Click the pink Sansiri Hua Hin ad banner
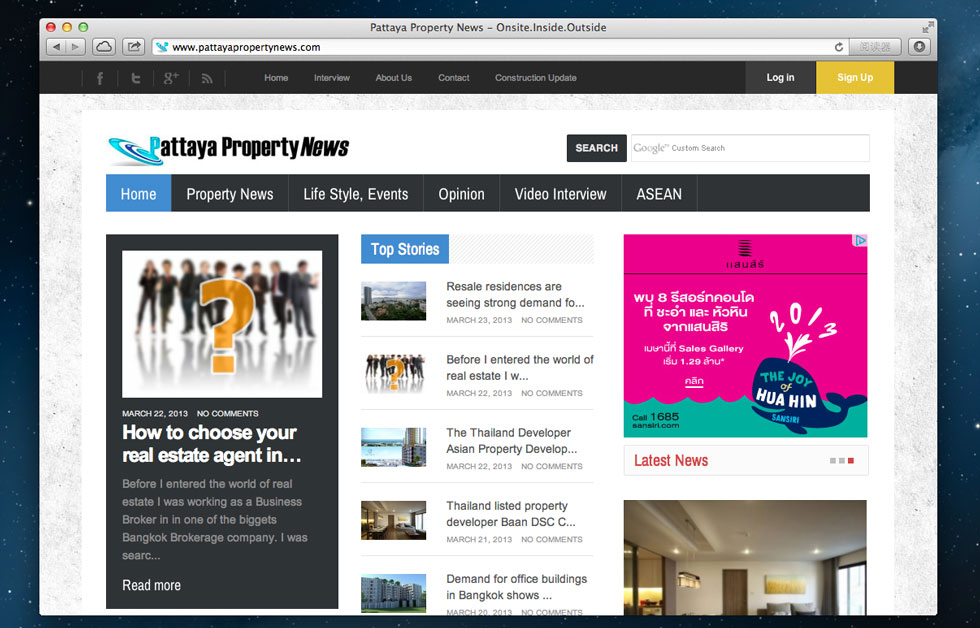Image resolution: width=980 pixels, height=628 pixels. pyautogui.click(x=745, y=336)
